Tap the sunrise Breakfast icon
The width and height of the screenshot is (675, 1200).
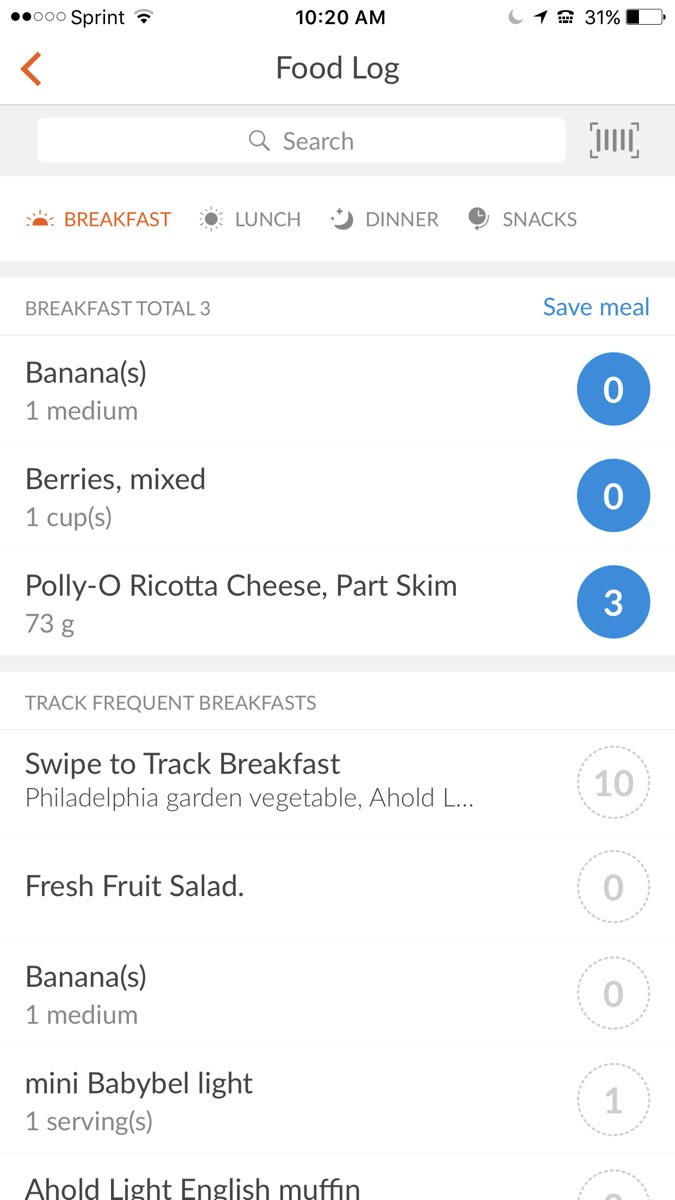[x=39, y=219]
